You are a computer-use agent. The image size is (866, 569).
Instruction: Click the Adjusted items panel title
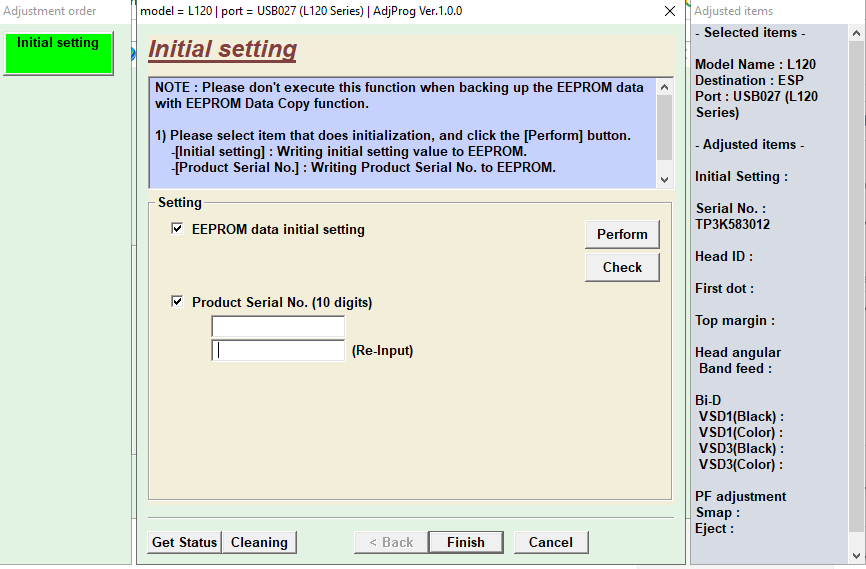click(733, 11)
